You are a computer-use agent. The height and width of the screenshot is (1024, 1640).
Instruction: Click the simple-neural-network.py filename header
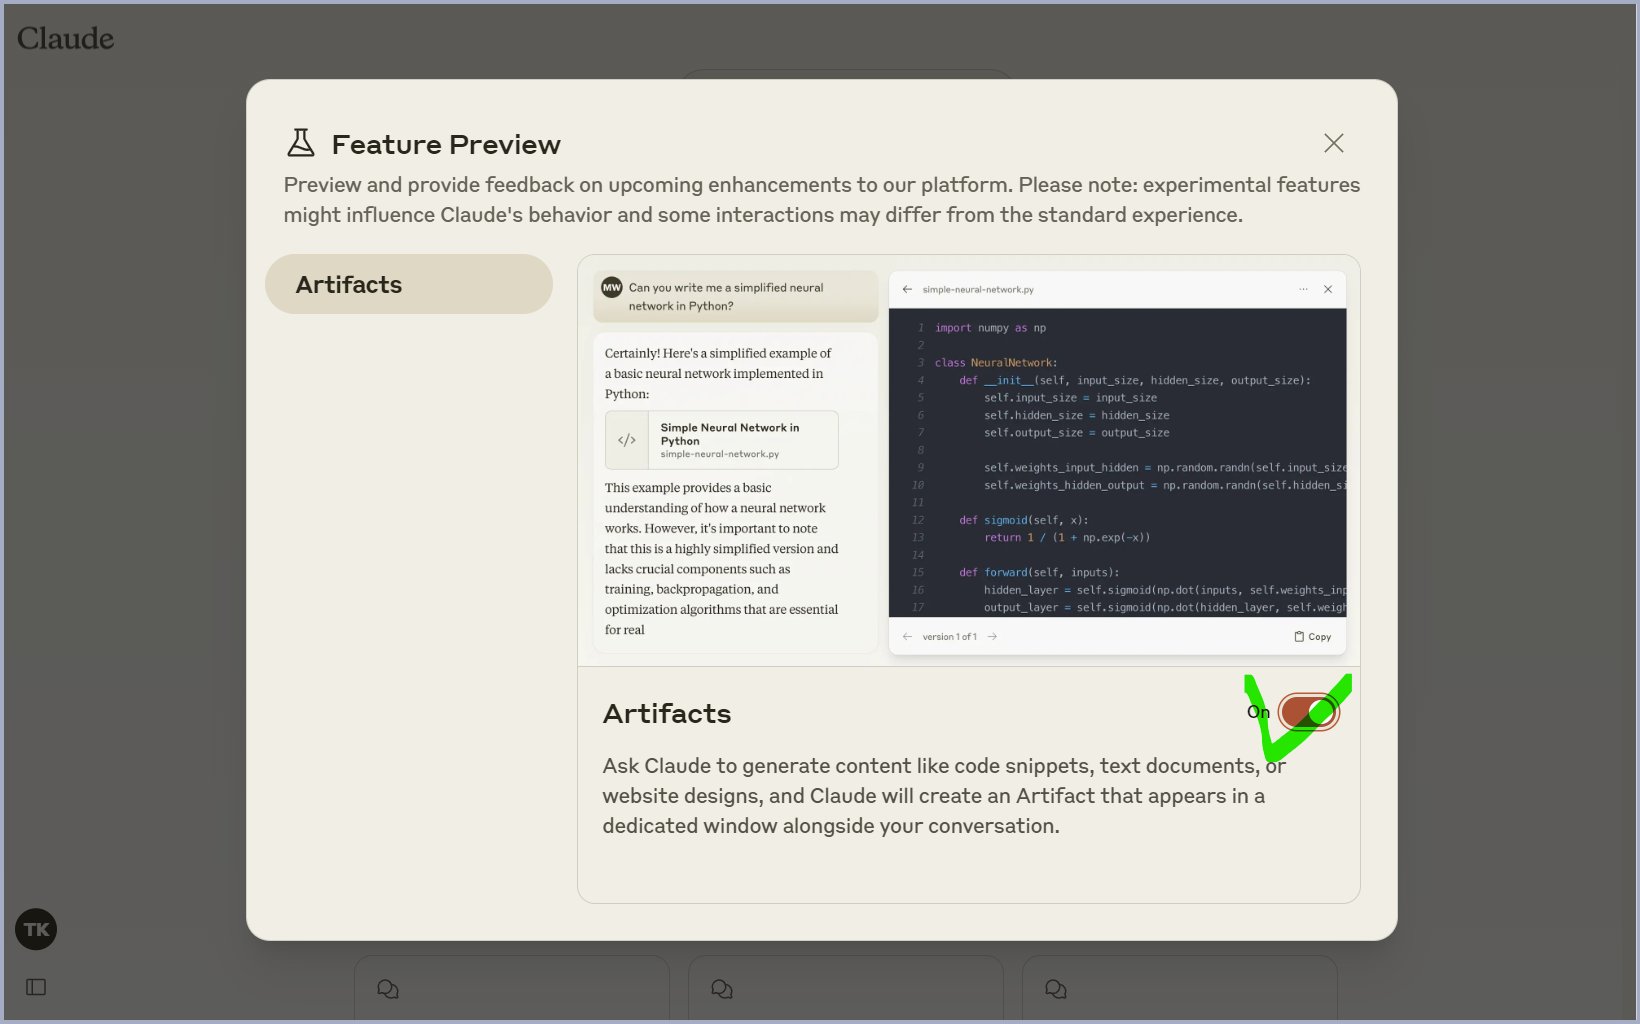[978, 289]
